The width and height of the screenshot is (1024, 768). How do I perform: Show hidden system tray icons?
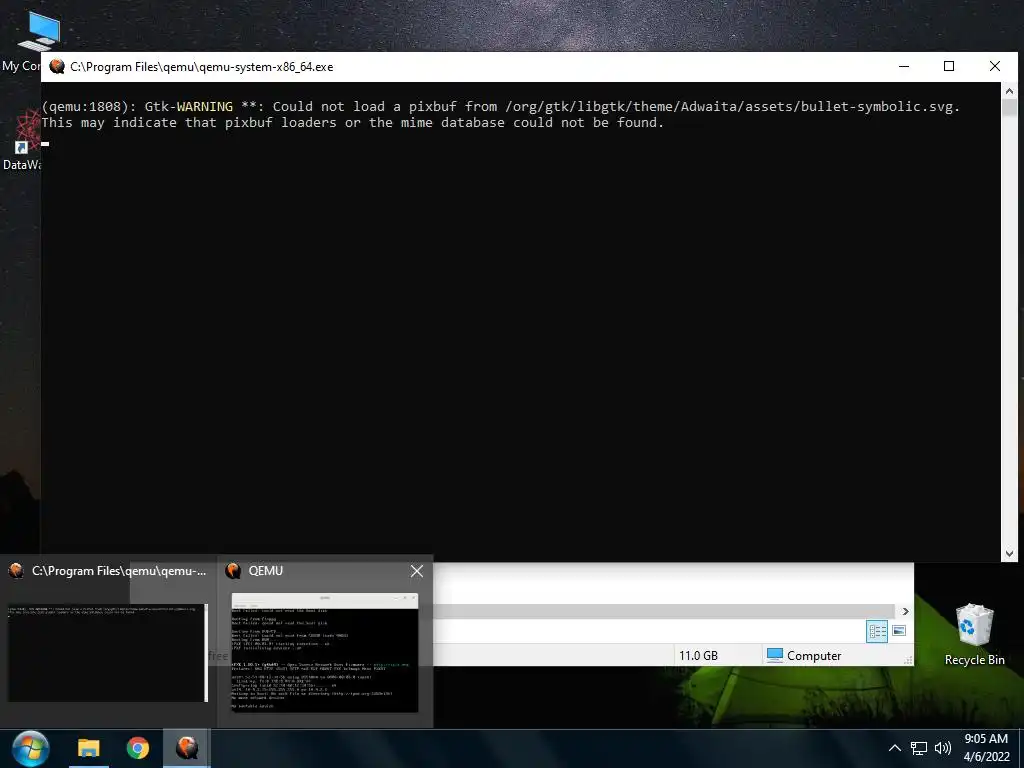[895, 748]
